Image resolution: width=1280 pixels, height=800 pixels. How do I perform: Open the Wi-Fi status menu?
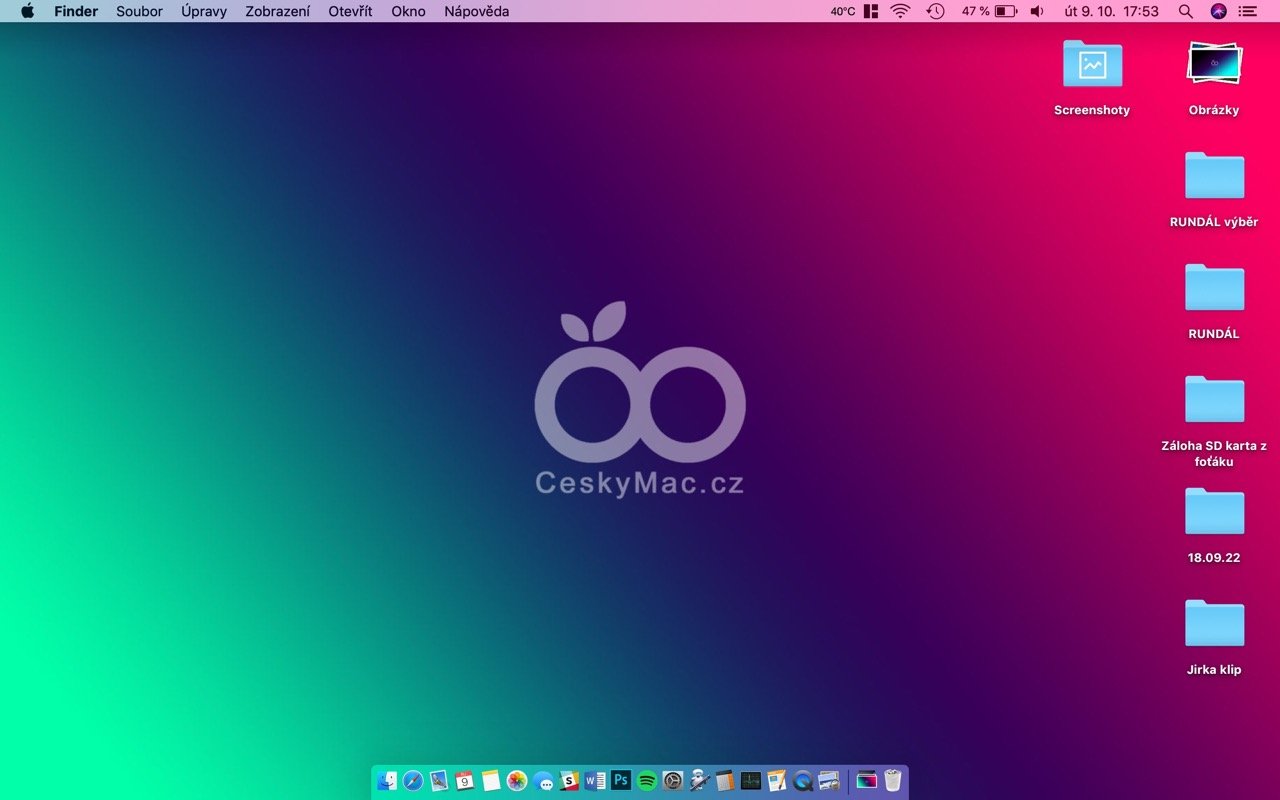(900, 11)
